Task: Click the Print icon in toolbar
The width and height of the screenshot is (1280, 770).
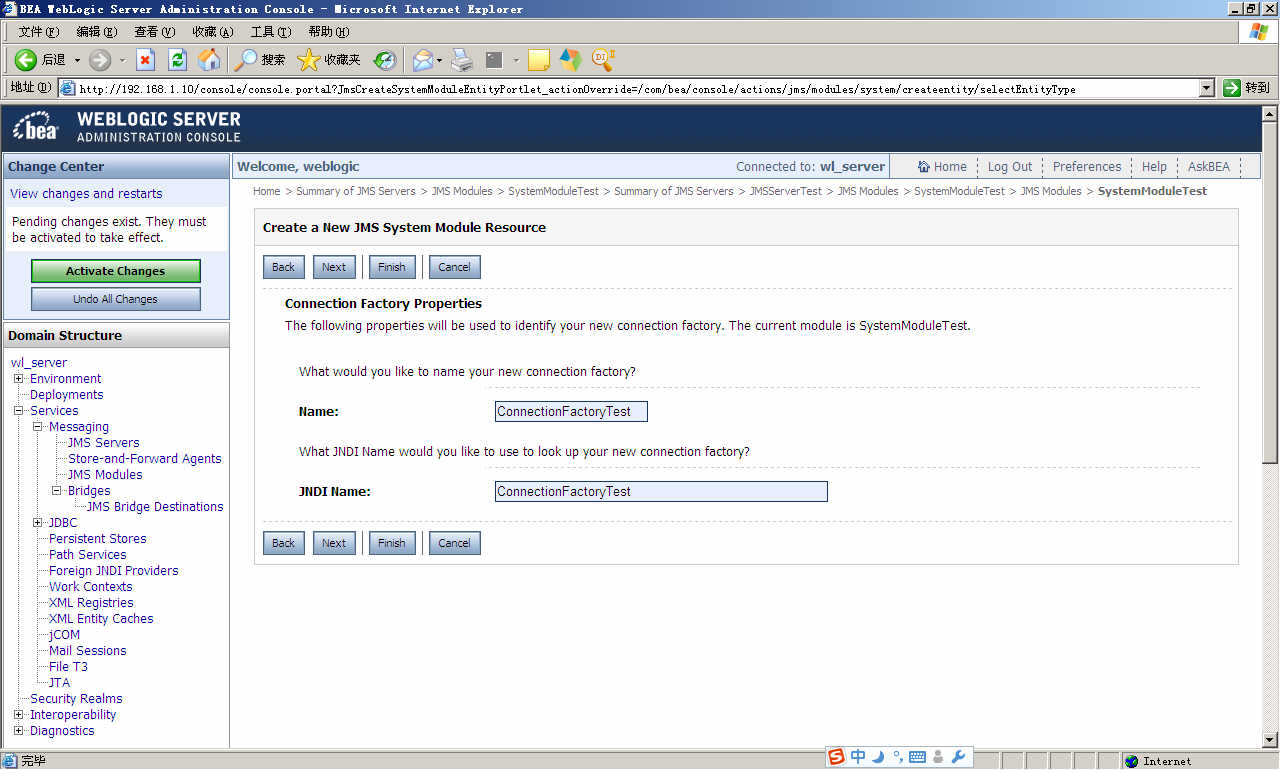Action: click(x=461, y=60)
